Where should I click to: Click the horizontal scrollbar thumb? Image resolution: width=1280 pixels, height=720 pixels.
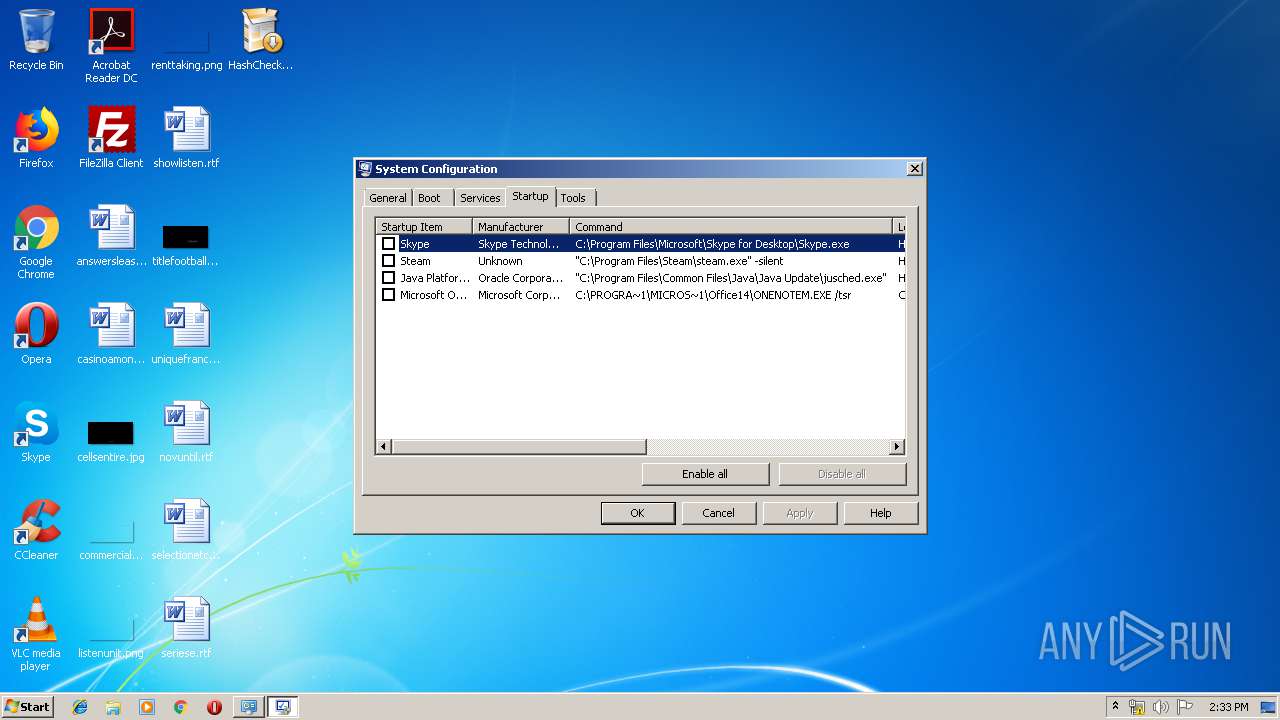519,447
